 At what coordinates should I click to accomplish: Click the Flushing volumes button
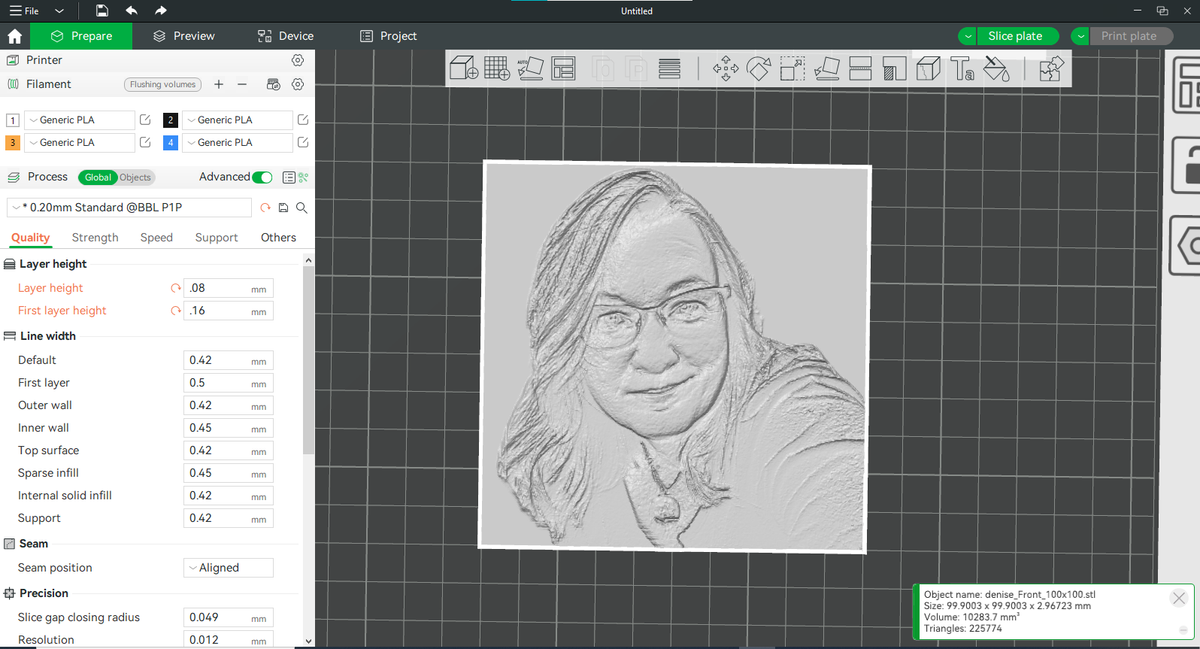162,85
